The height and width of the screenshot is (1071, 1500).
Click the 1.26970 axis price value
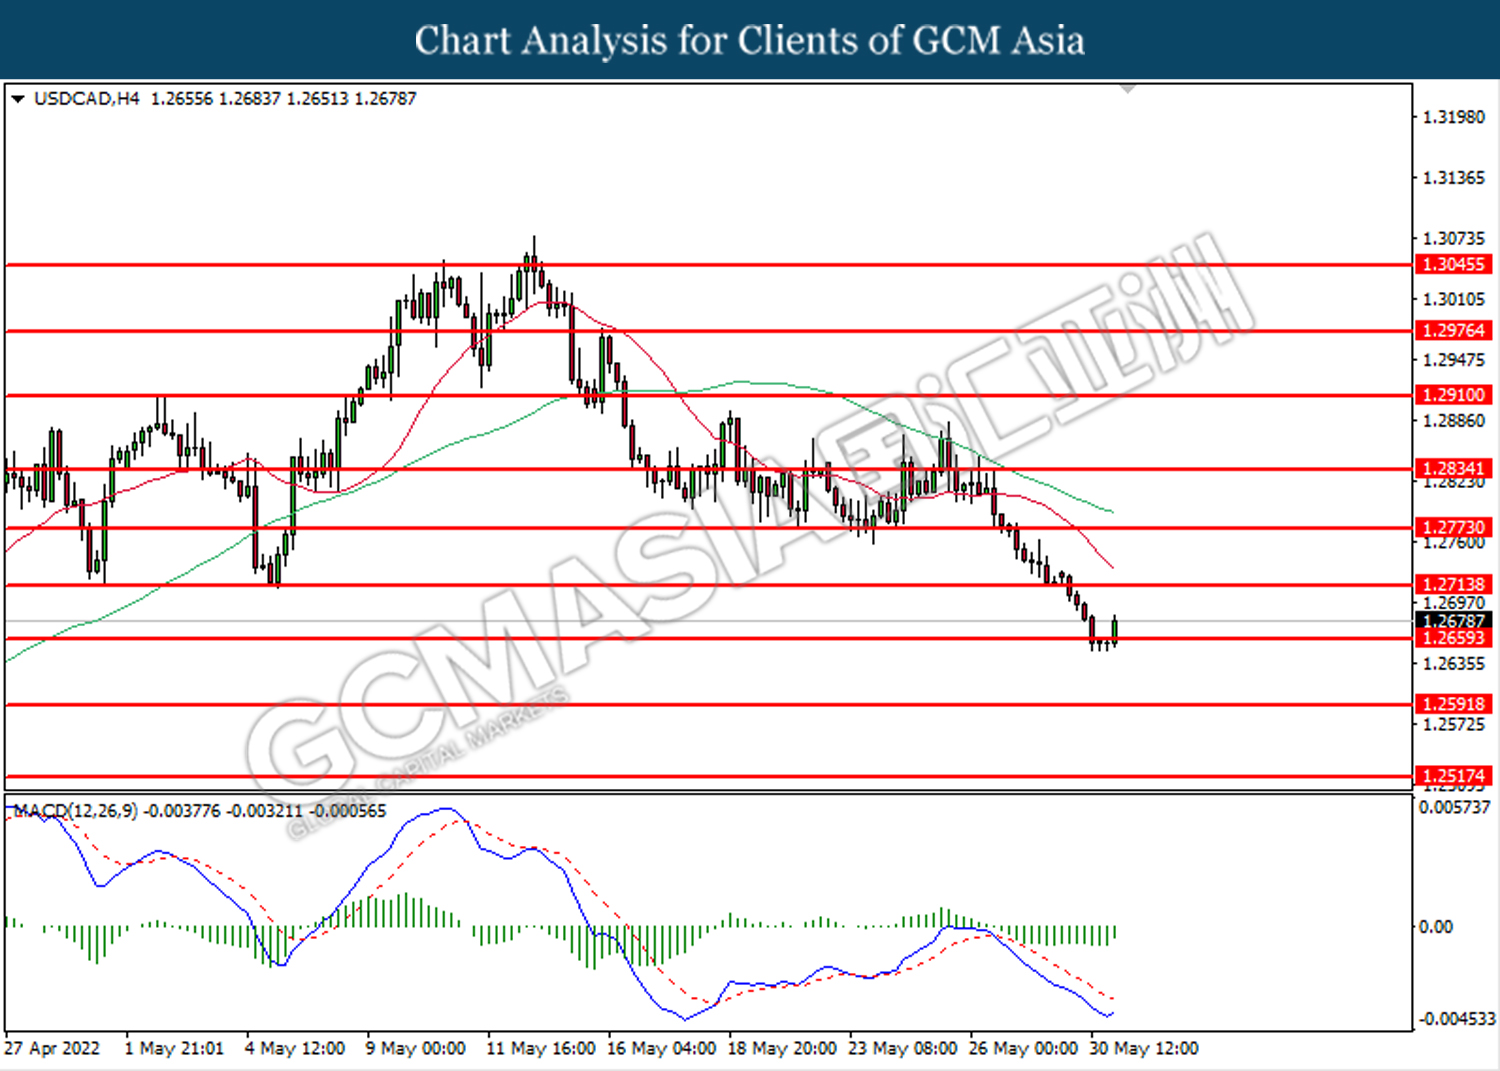tap(1454, 603)
